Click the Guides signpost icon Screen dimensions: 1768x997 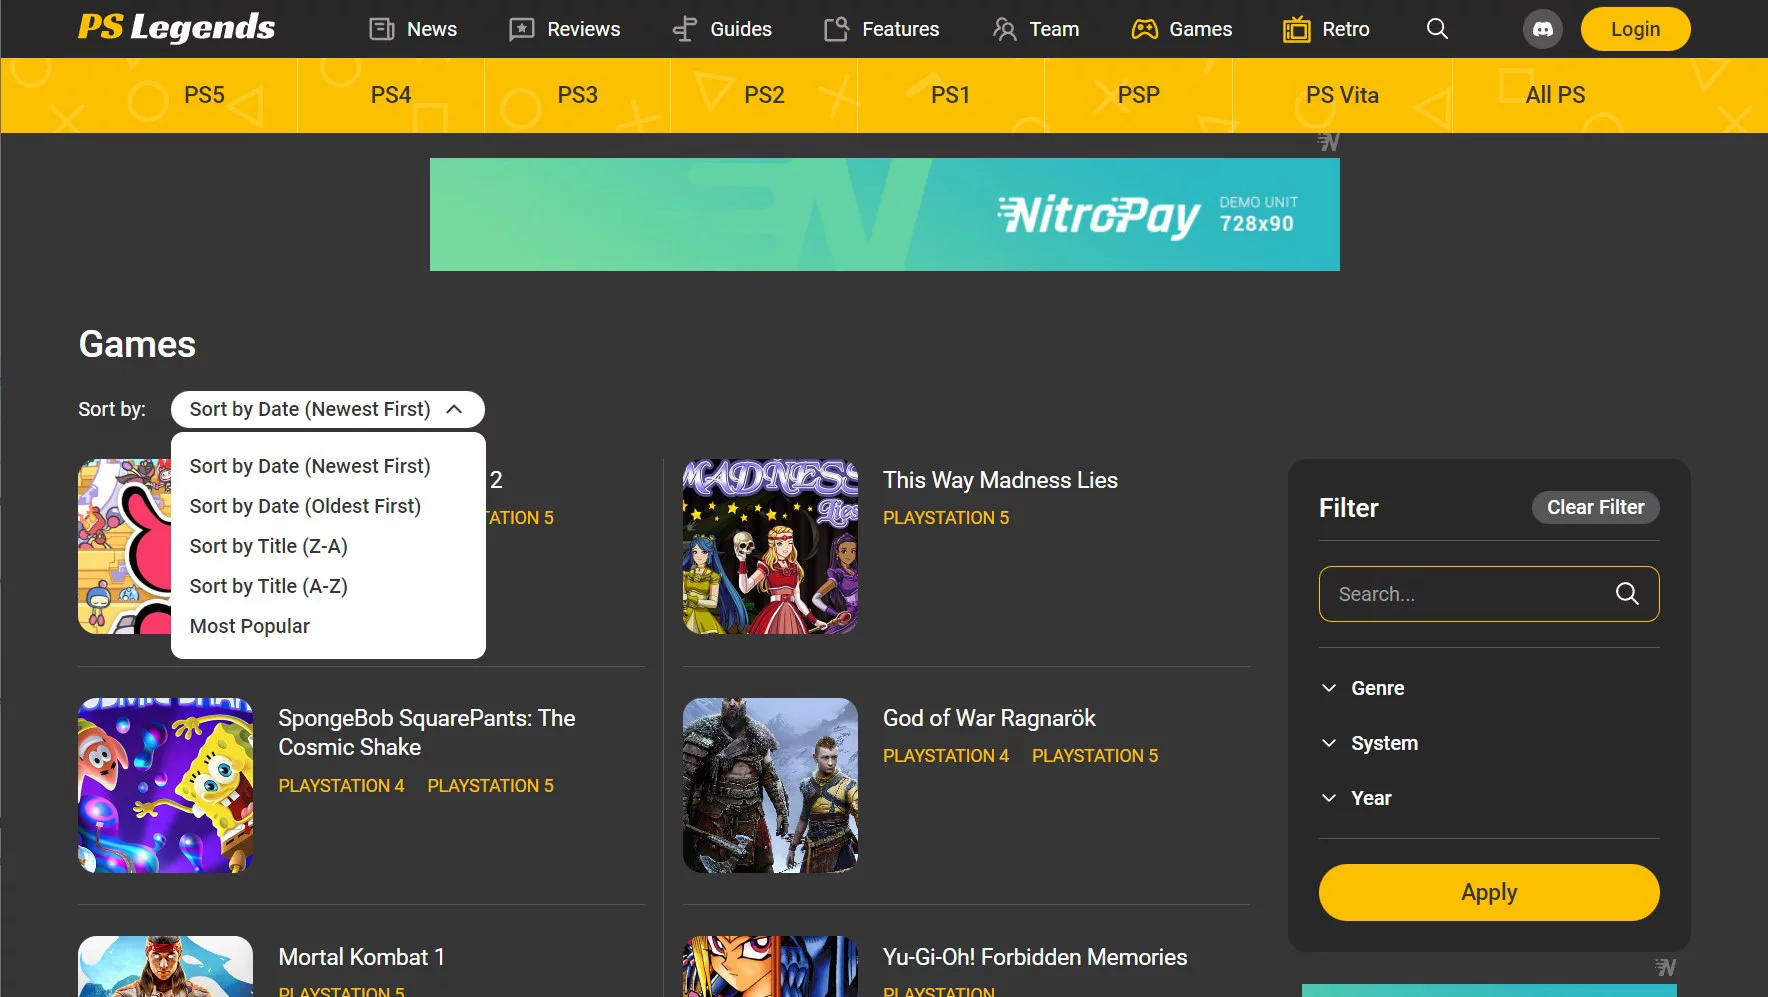coord(685,29)
